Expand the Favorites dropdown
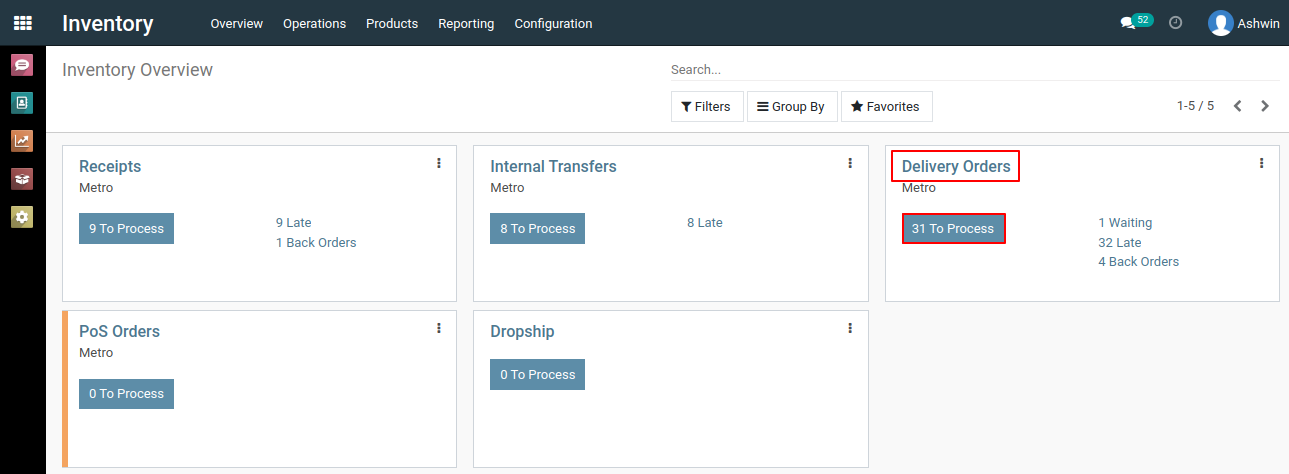The image size is (1289, 474). click(887, 106)
